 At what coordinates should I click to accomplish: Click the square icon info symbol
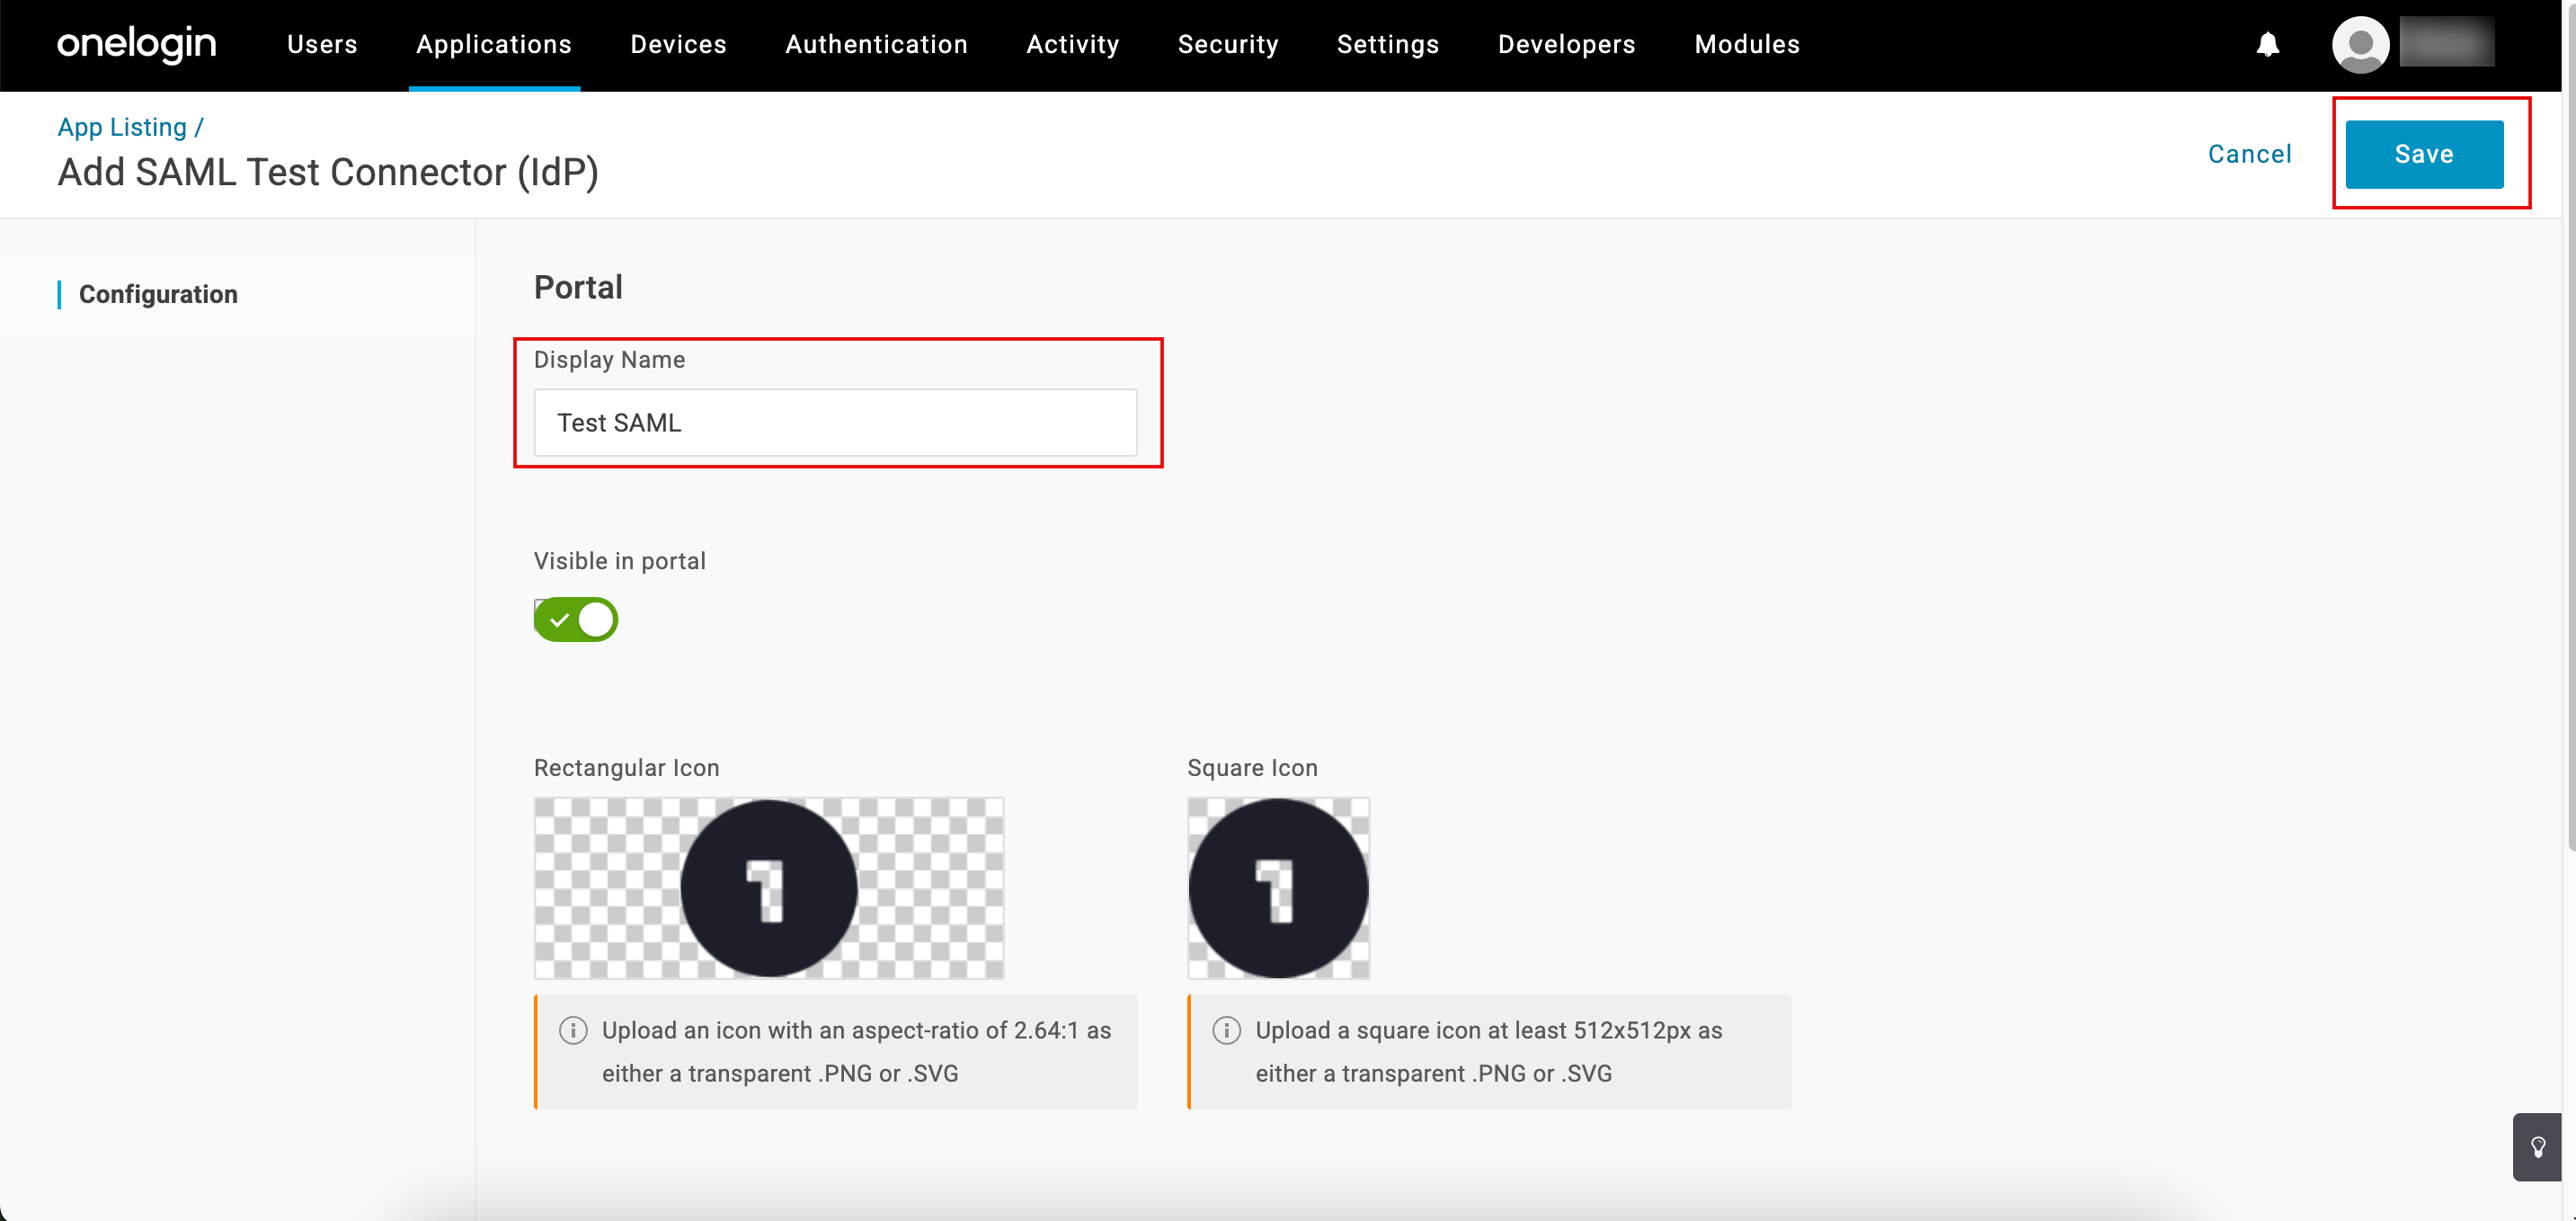[x=1226, y=1030]
